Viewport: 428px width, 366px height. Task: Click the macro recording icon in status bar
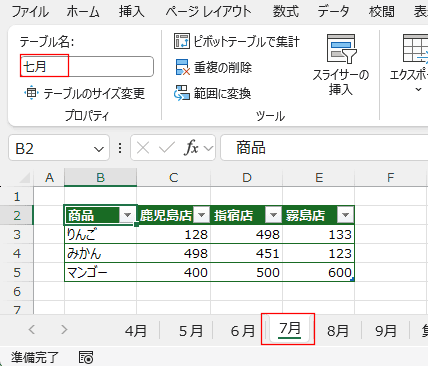[x=86, y=357]
